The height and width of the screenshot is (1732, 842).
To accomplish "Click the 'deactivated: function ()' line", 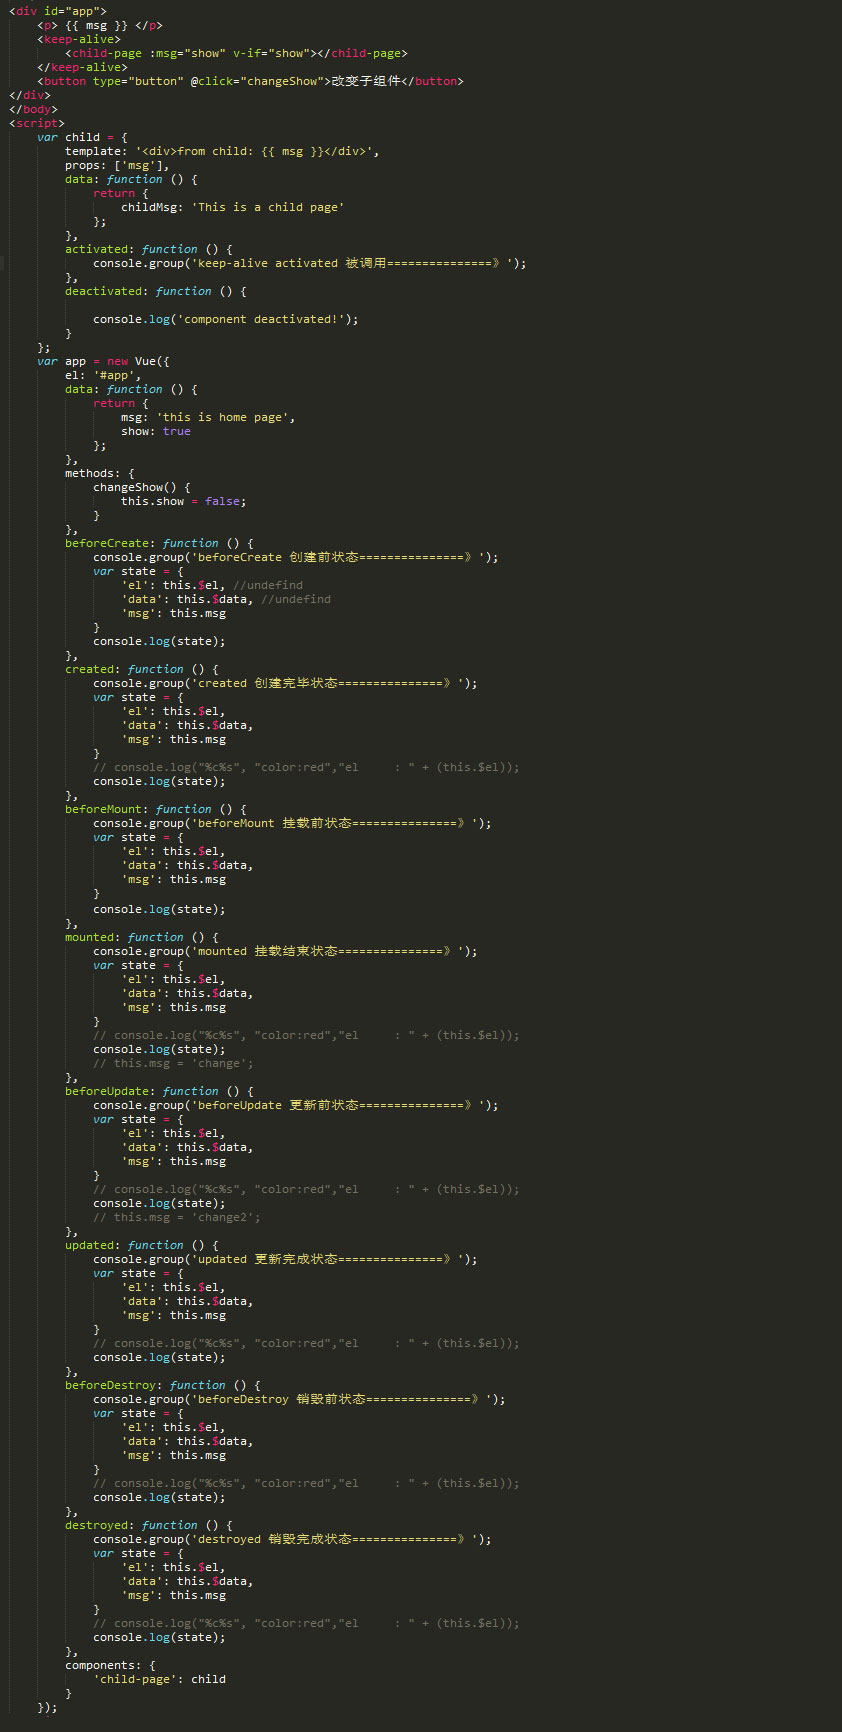I will [156, 291].
